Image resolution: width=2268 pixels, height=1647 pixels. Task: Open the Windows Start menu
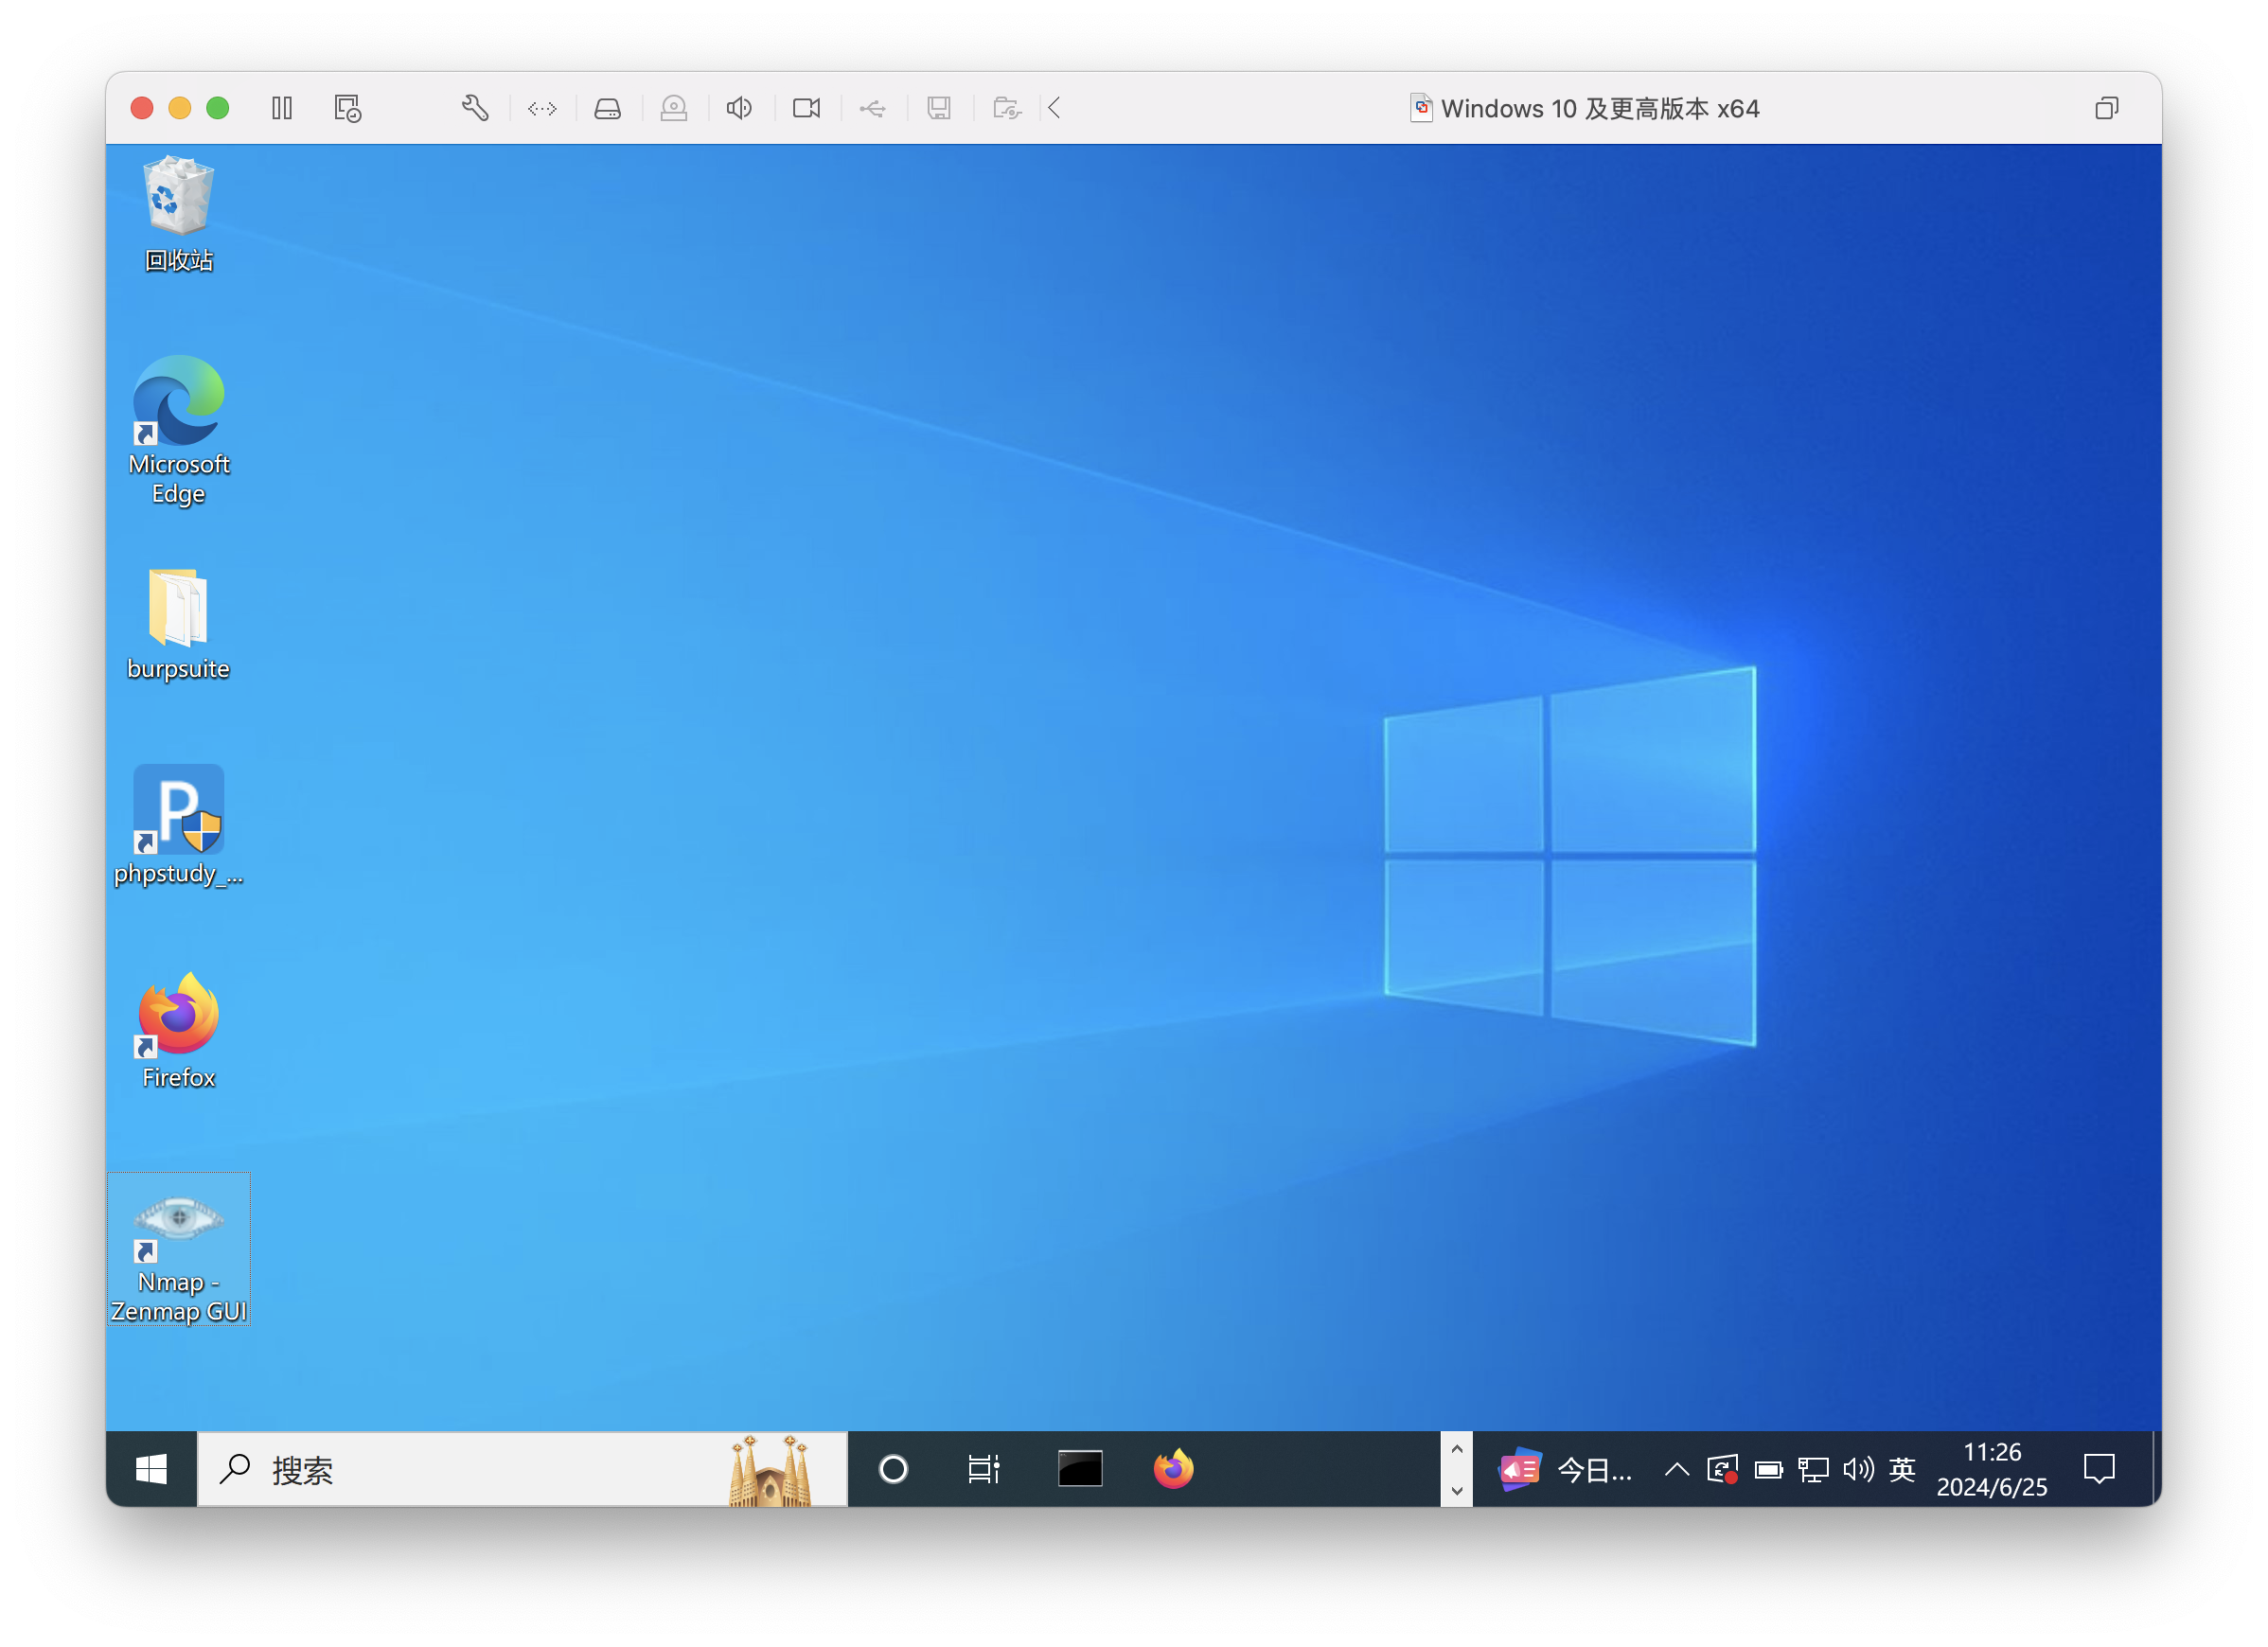(151, 1469)
